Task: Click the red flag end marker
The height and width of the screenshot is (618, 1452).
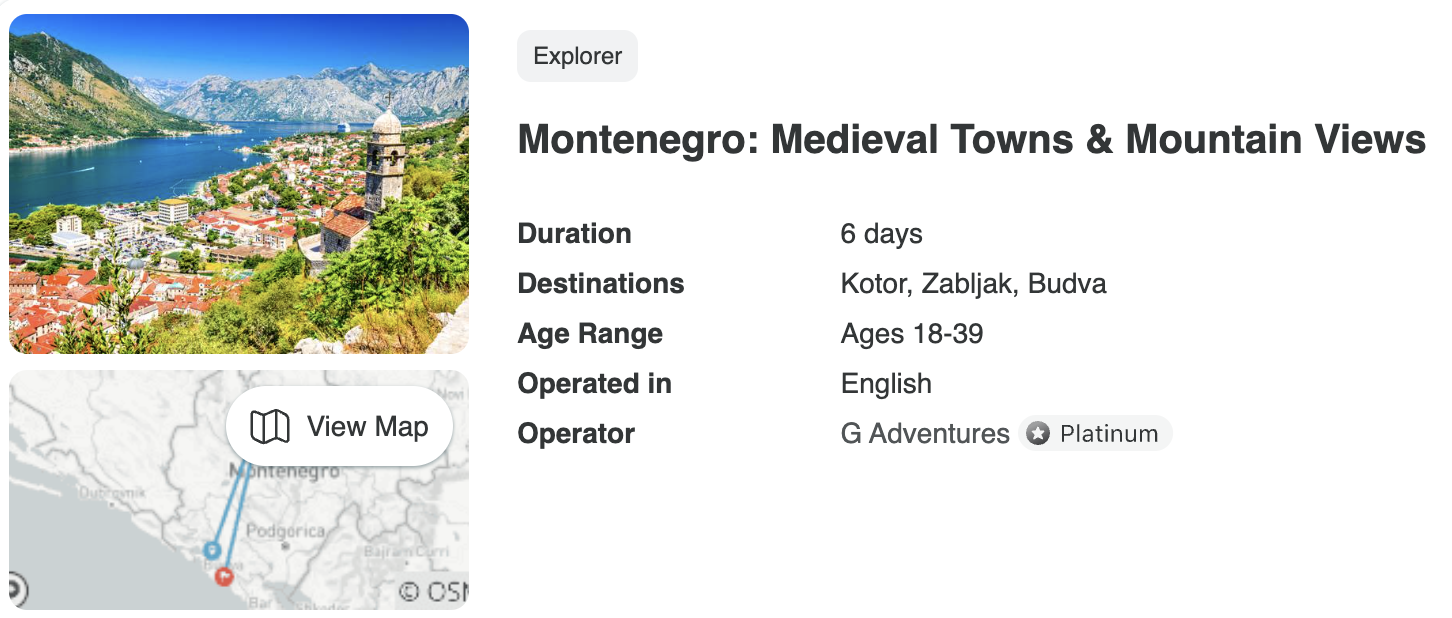Action: coord(224,576)
